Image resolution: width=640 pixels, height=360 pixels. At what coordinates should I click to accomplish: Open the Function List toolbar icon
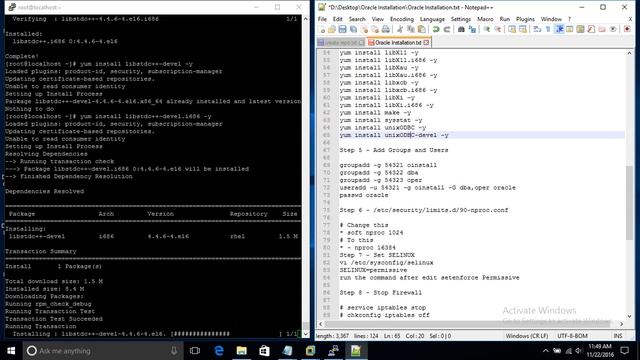(591, 29)
